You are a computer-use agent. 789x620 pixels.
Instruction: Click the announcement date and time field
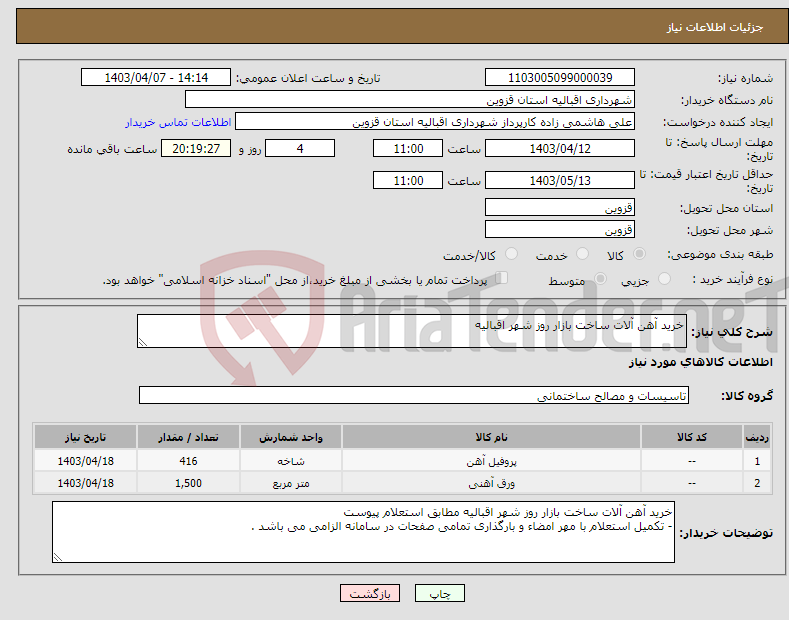156,78
